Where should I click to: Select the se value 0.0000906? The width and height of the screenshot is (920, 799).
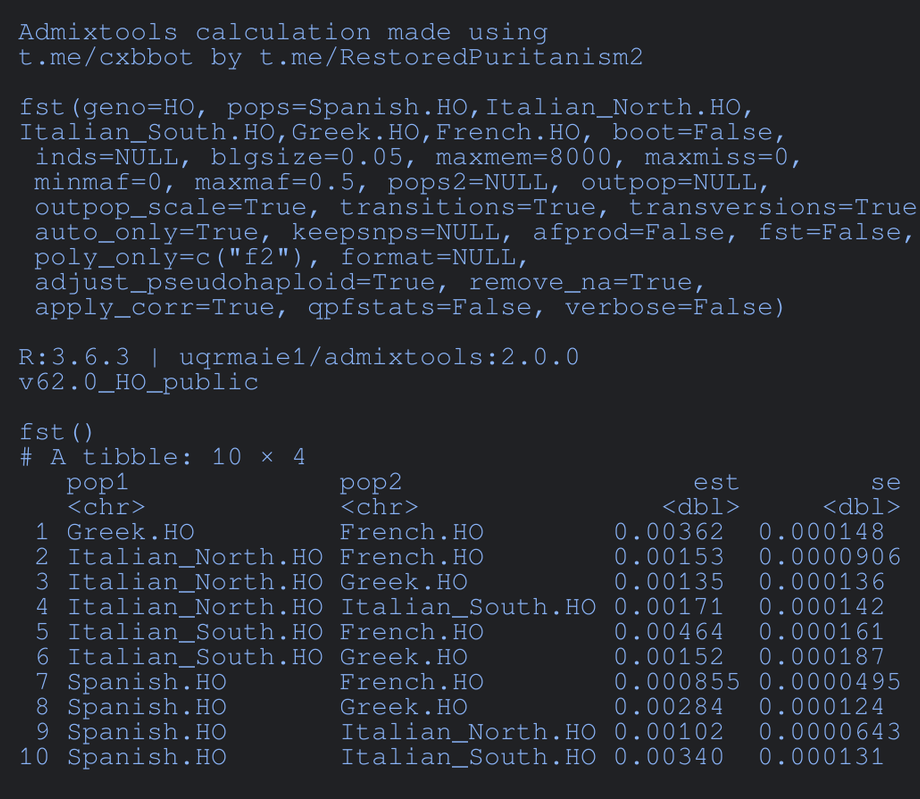tap(829, 557)
